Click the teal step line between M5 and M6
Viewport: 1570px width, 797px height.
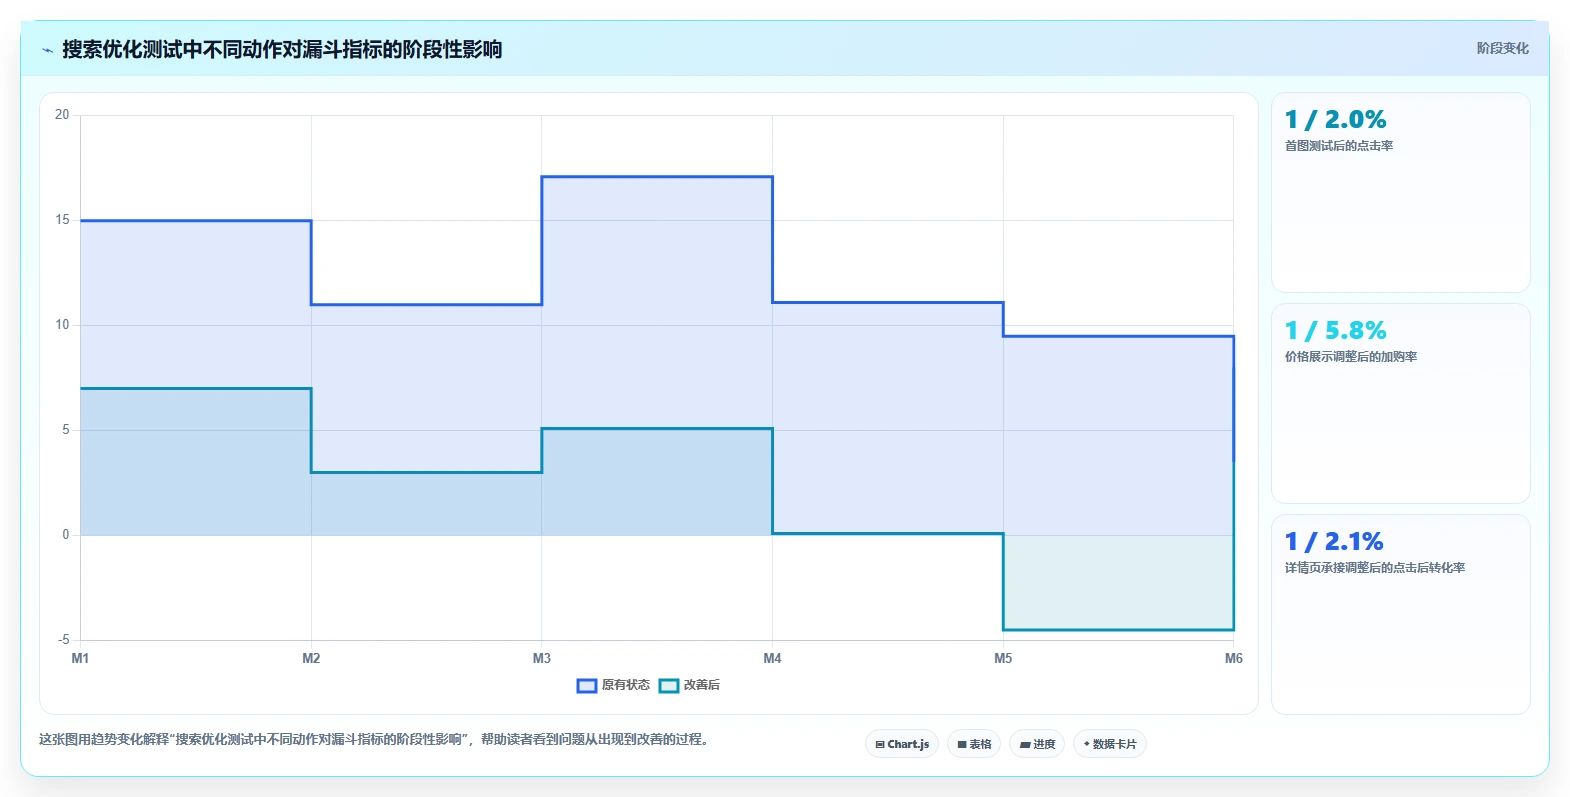pos(1118,630)
